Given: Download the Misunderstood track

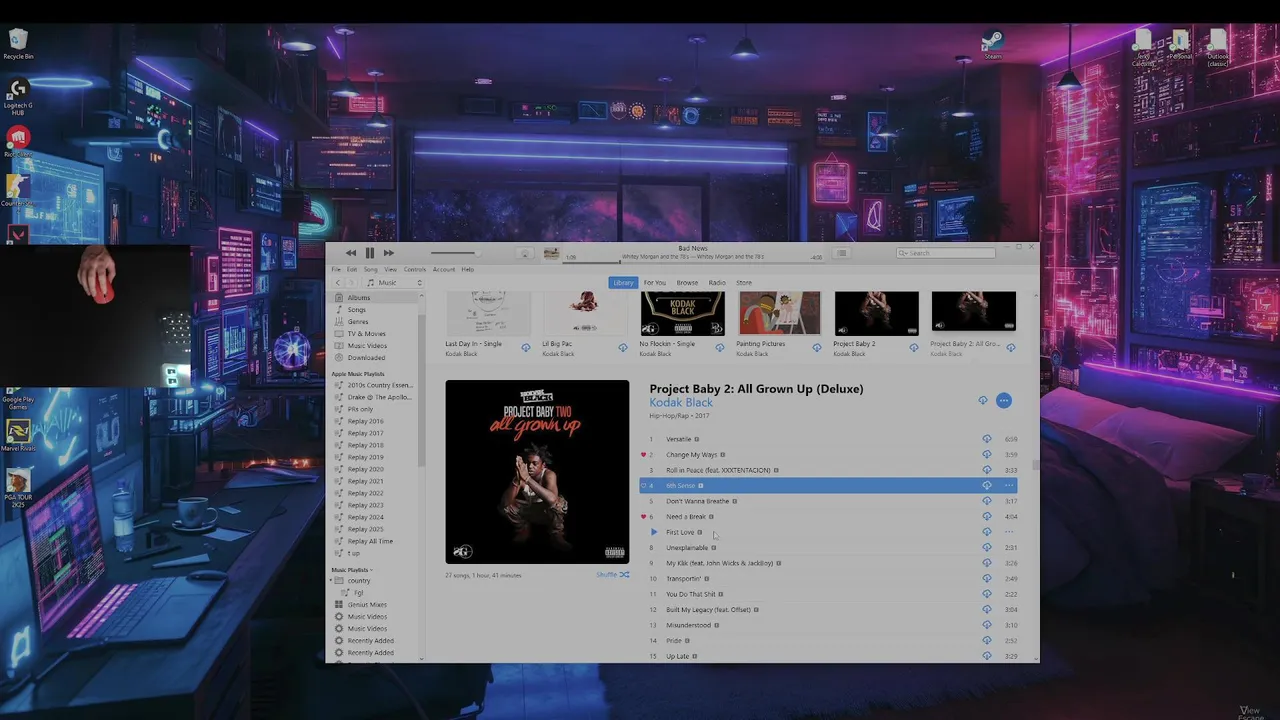Looking at the screenshot, I should (x=986, y=625).
